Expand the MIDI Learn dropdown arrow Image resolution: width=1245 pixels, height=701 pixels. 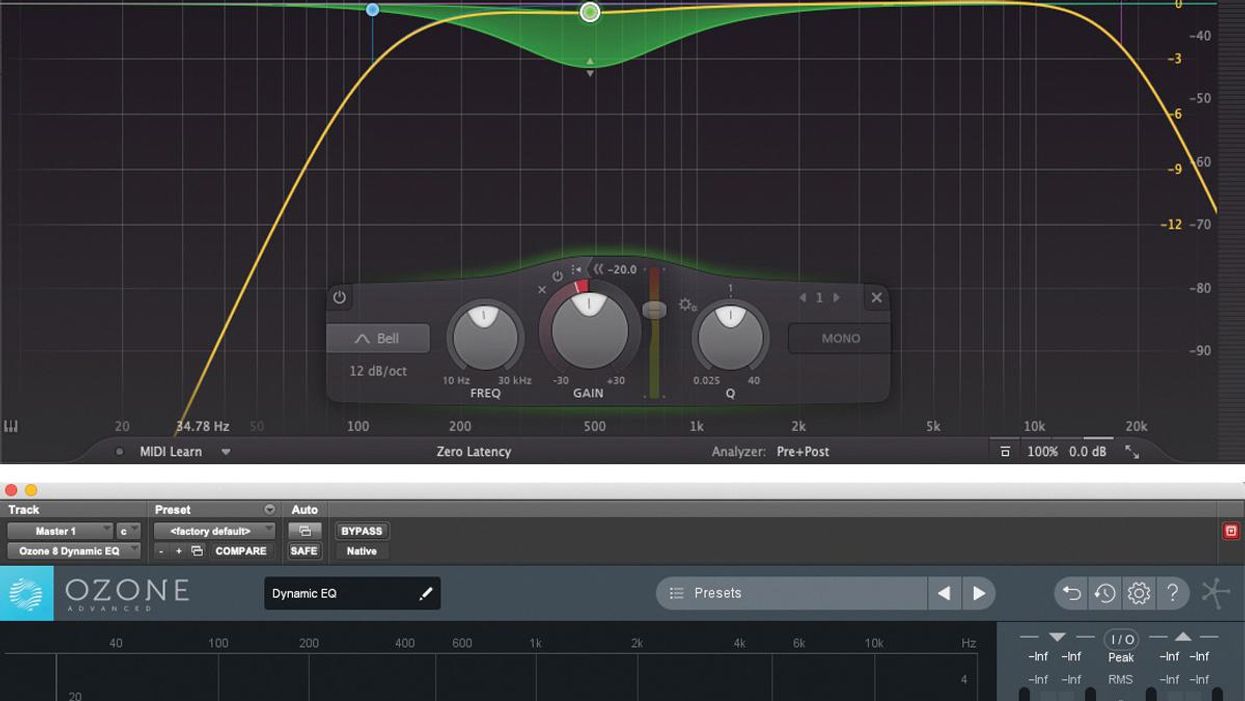[226, 452]
